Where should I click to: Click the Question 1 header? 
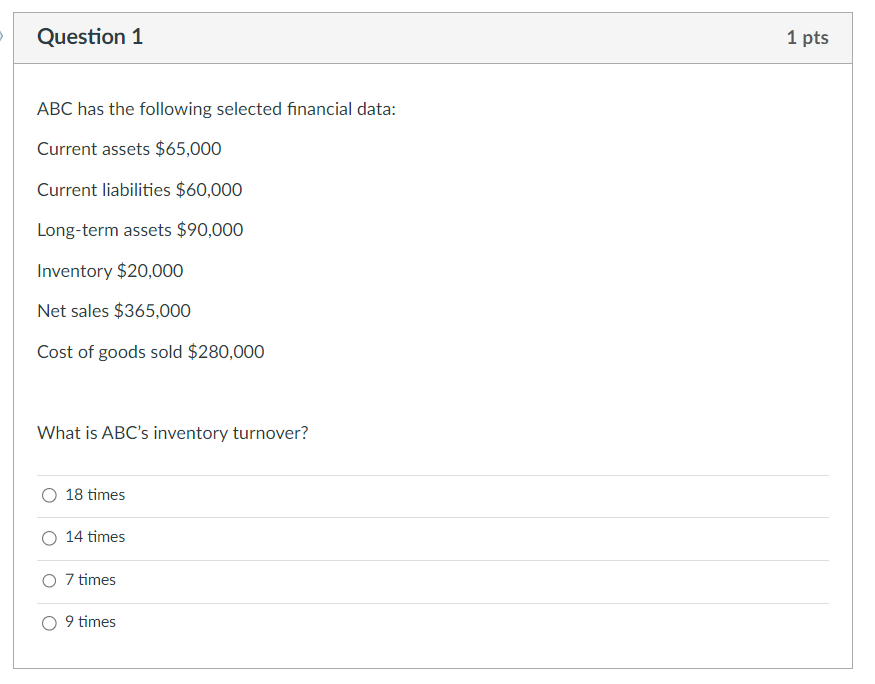tap(89, 36)
